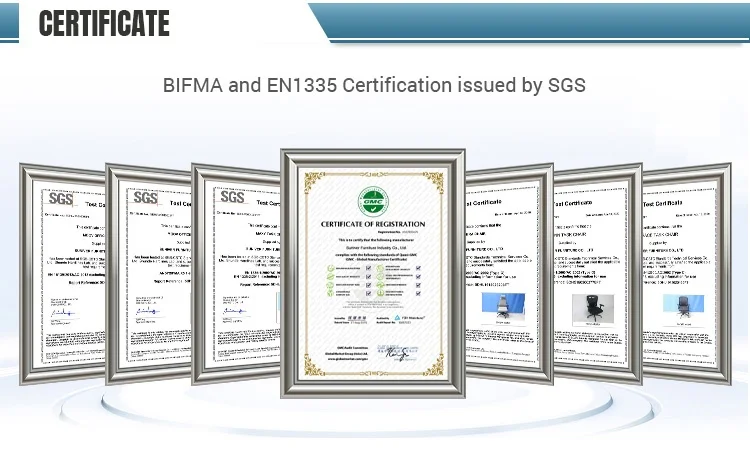The width and height of the screenshot is (750, 472).
Task: Click the CERTIFICATE section heading
Action: click(104, 23)
